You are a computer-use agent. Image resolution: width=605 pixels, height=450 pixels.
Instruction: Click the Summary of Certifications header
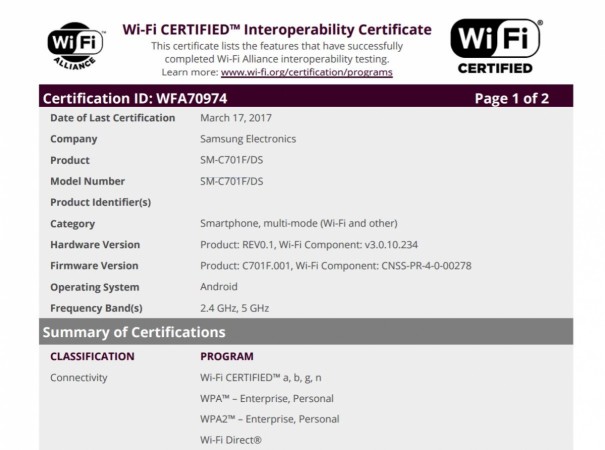(x=306, y=332)
